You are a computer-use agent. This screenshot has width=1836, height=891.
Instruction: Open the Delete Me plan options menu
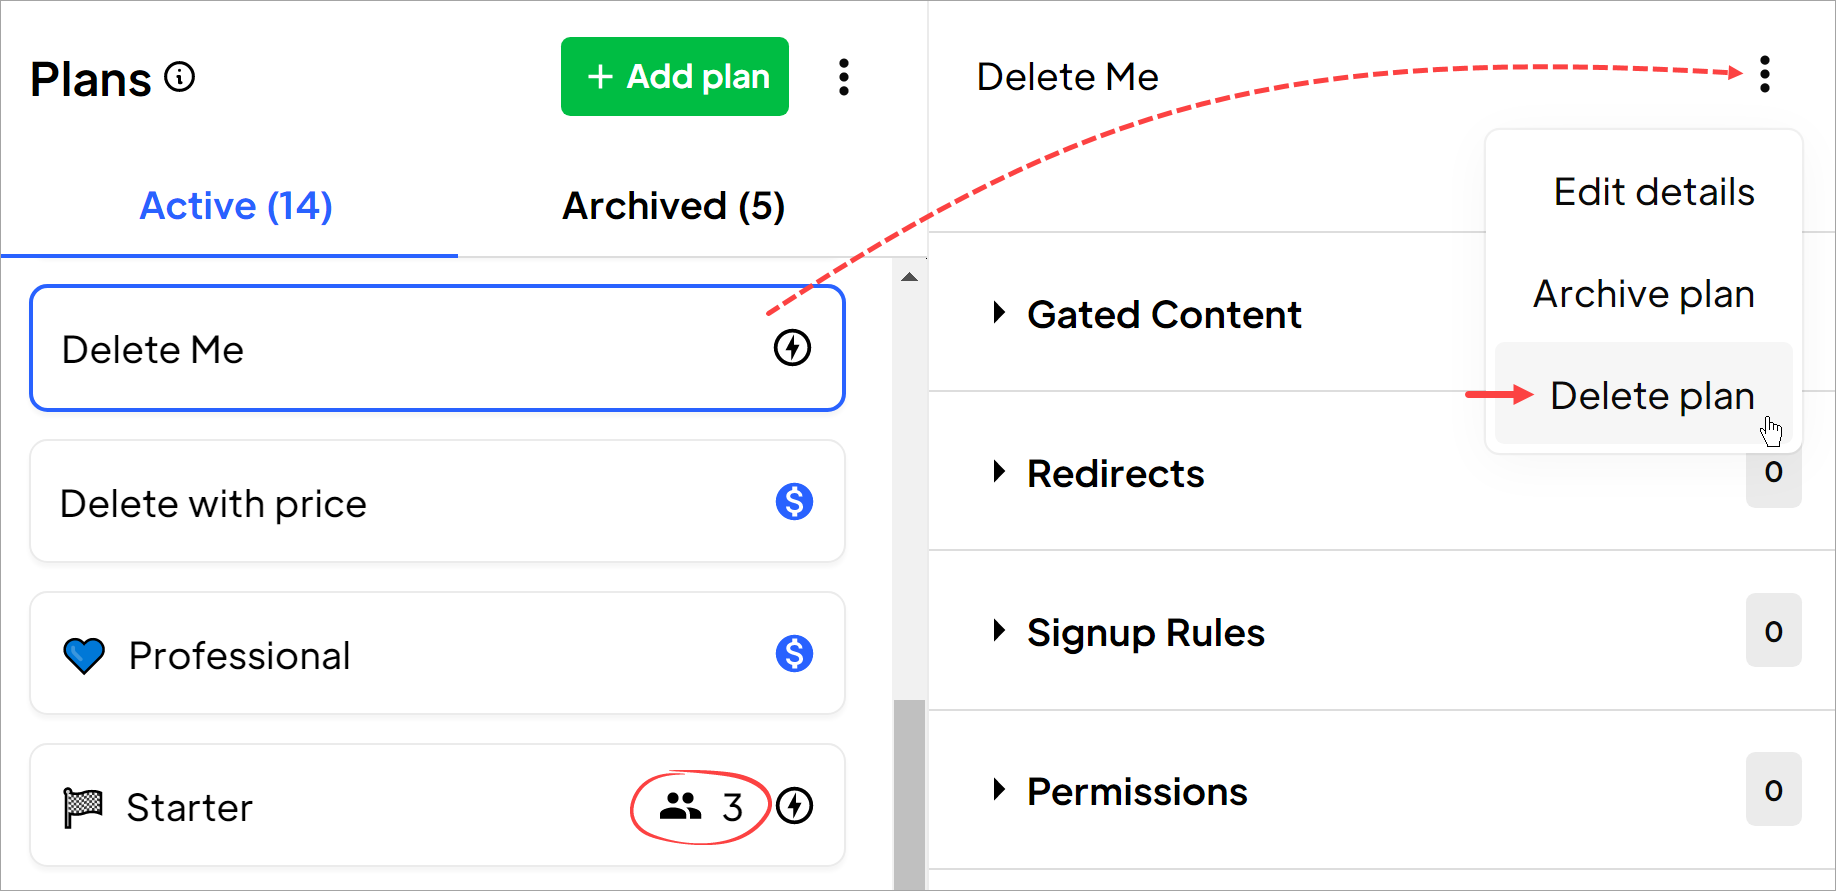click(x=1765, y=74)
